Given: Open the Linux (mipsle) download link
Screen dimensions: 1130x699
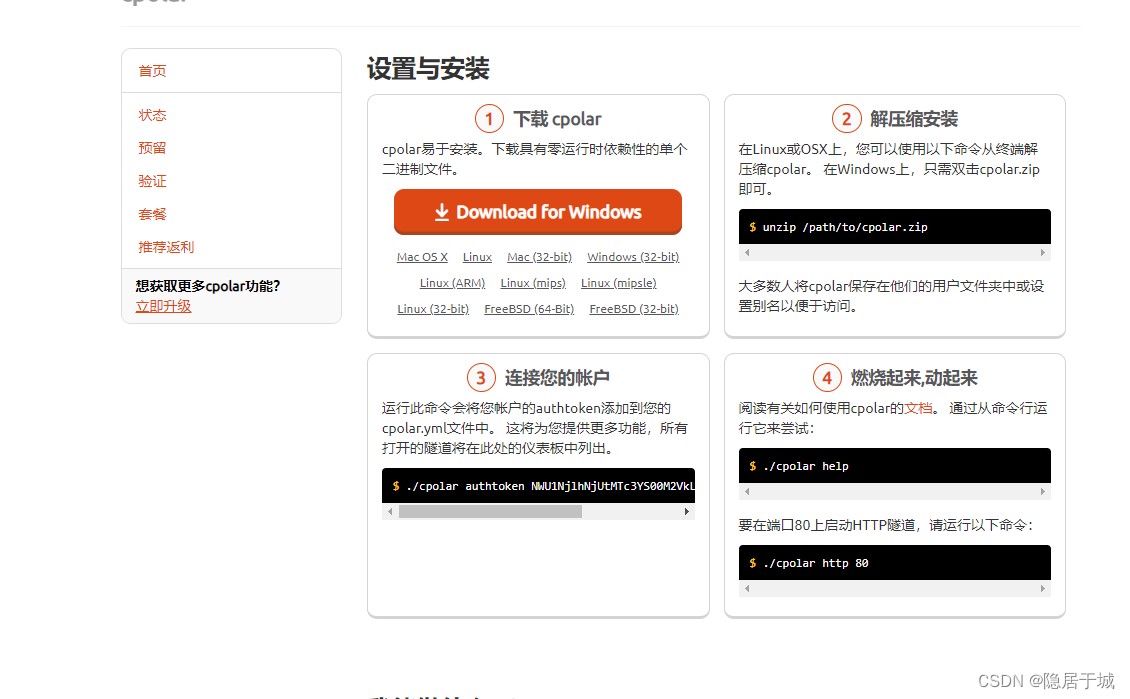Looking at the screenshot, I should coord(618,283).
